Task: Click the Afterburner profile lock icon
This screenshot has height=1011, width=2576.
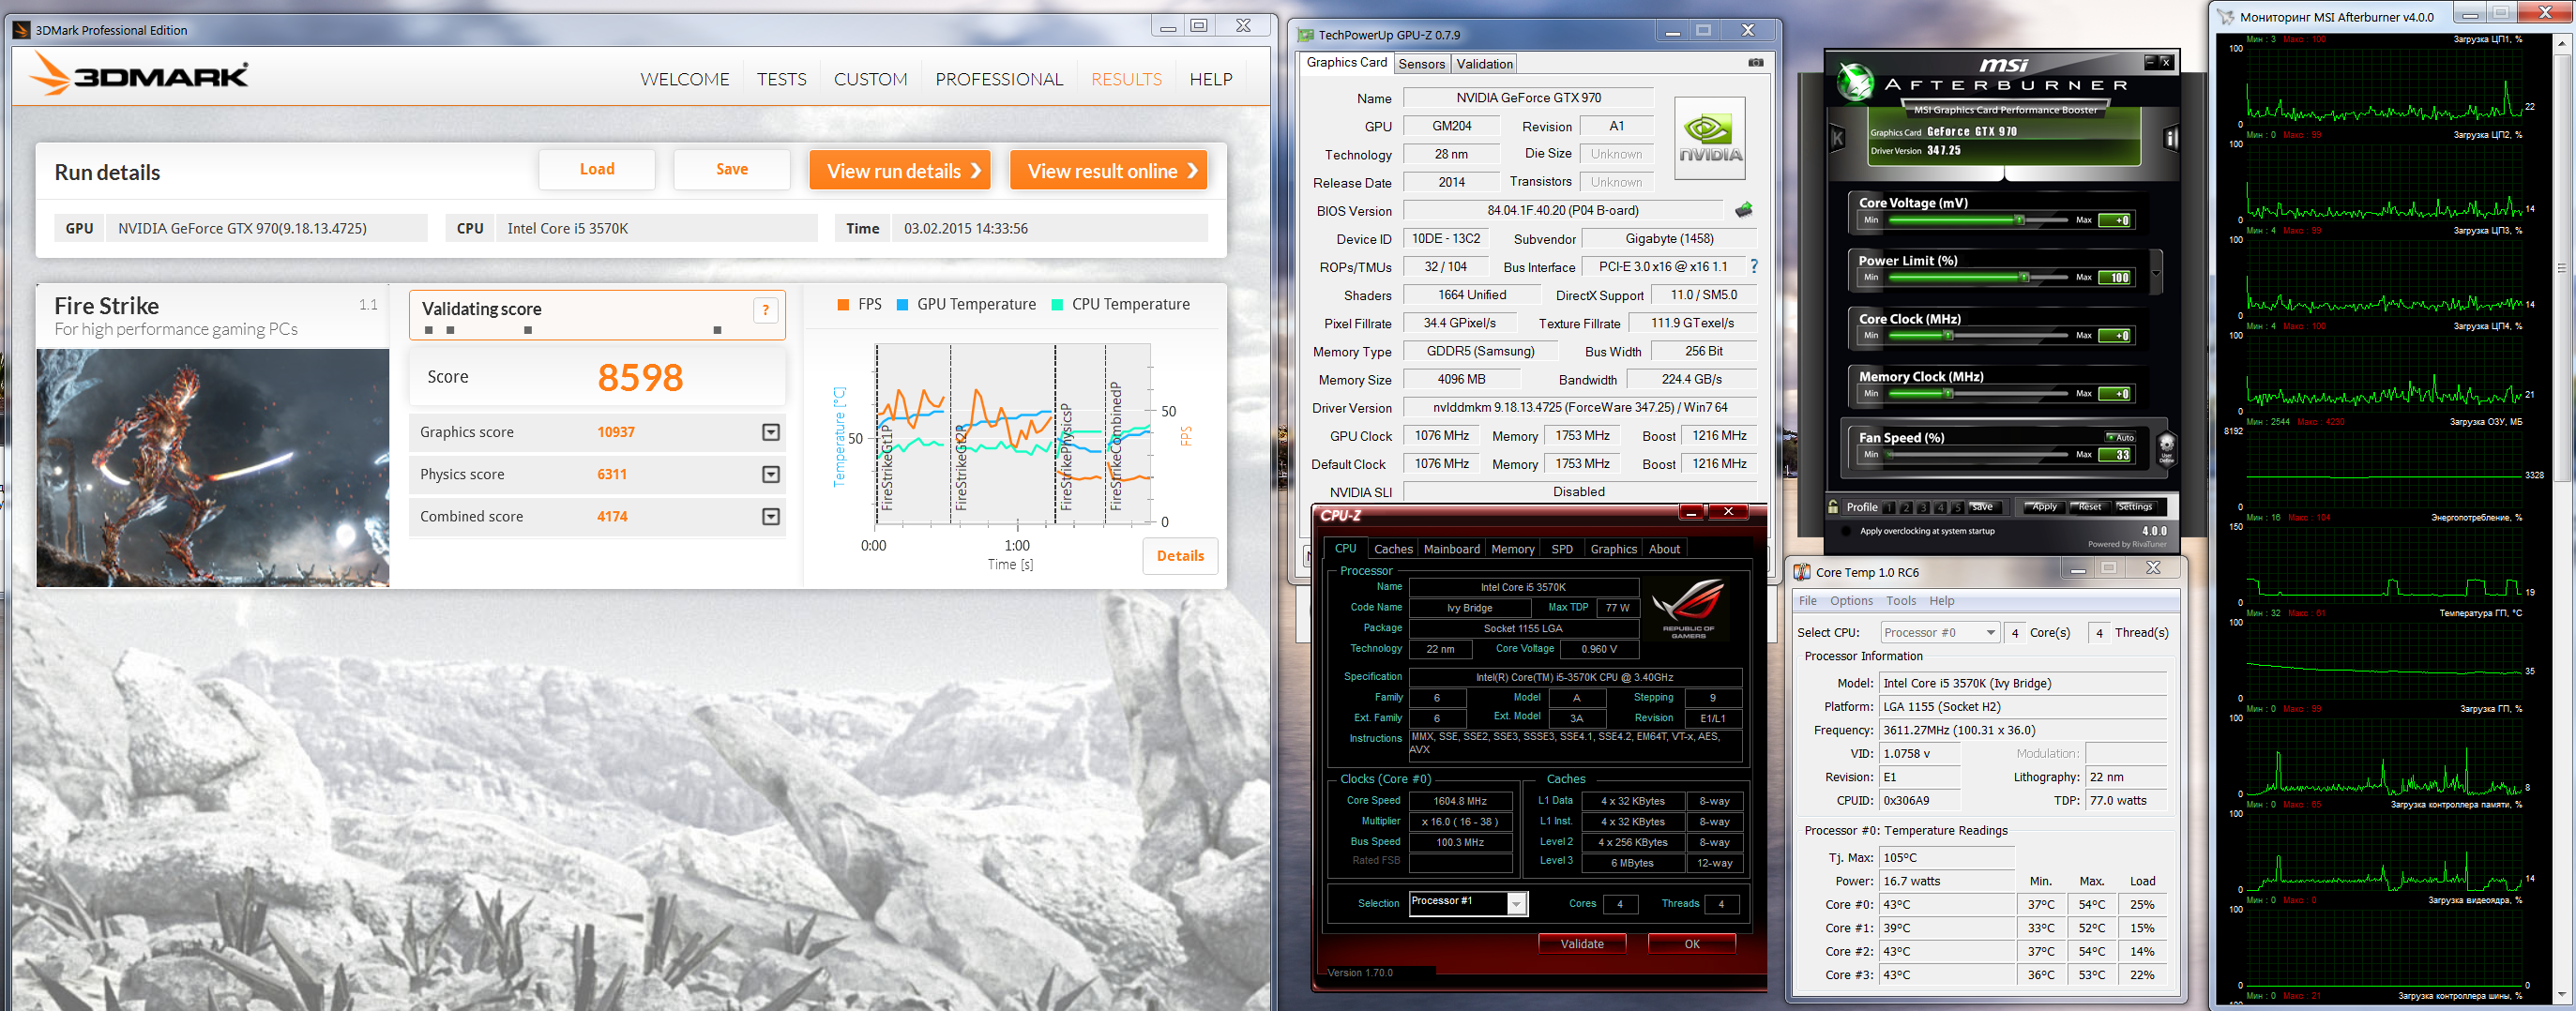Action: pos(1833,507)
